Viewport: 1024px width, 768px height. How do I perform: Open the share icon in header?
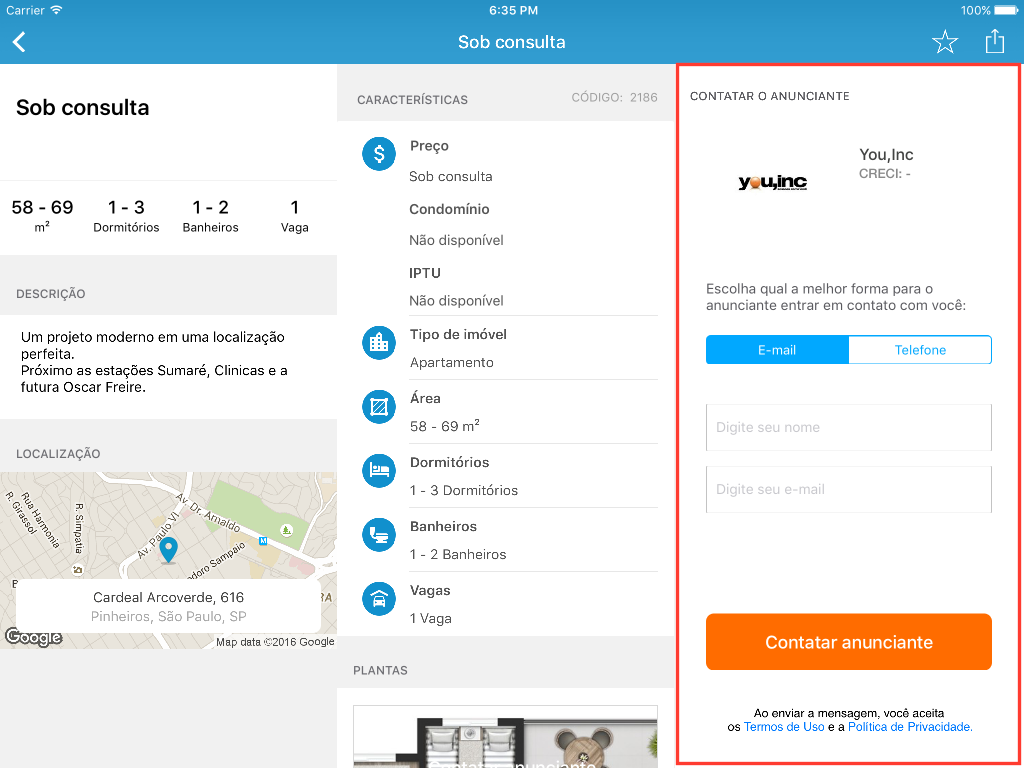click(x=995, y=41)
